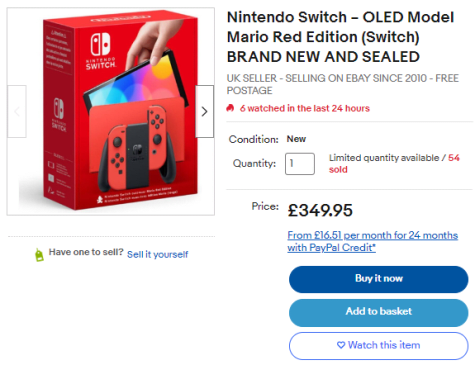Show previous product image with left arrow
Viewport: 475px width, 365px height.
click(x=17, y=111)
